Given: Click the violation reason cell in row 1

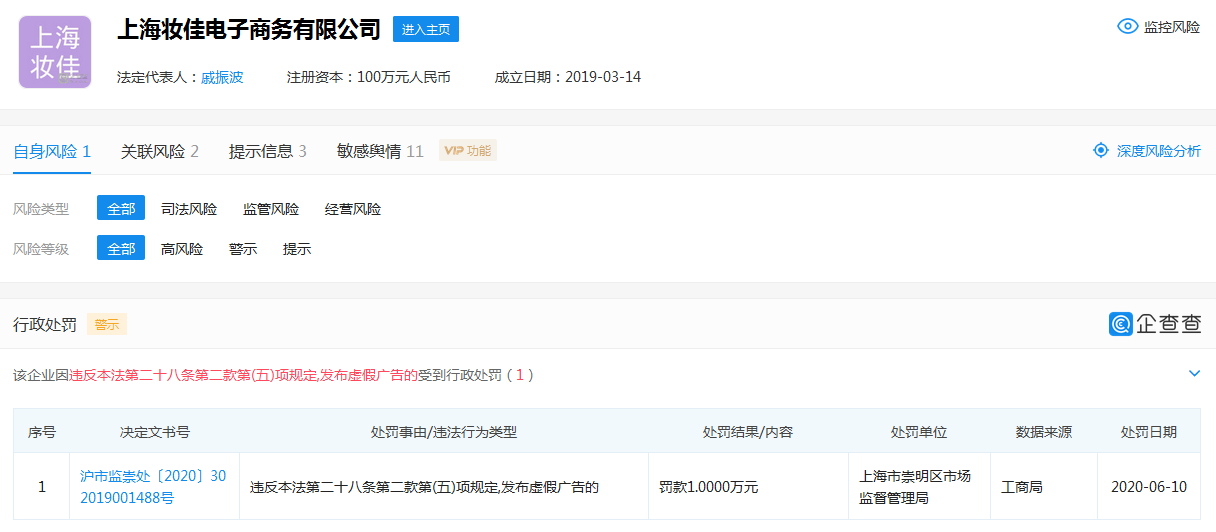Looking at the screenshot, I should pos(444,487).
